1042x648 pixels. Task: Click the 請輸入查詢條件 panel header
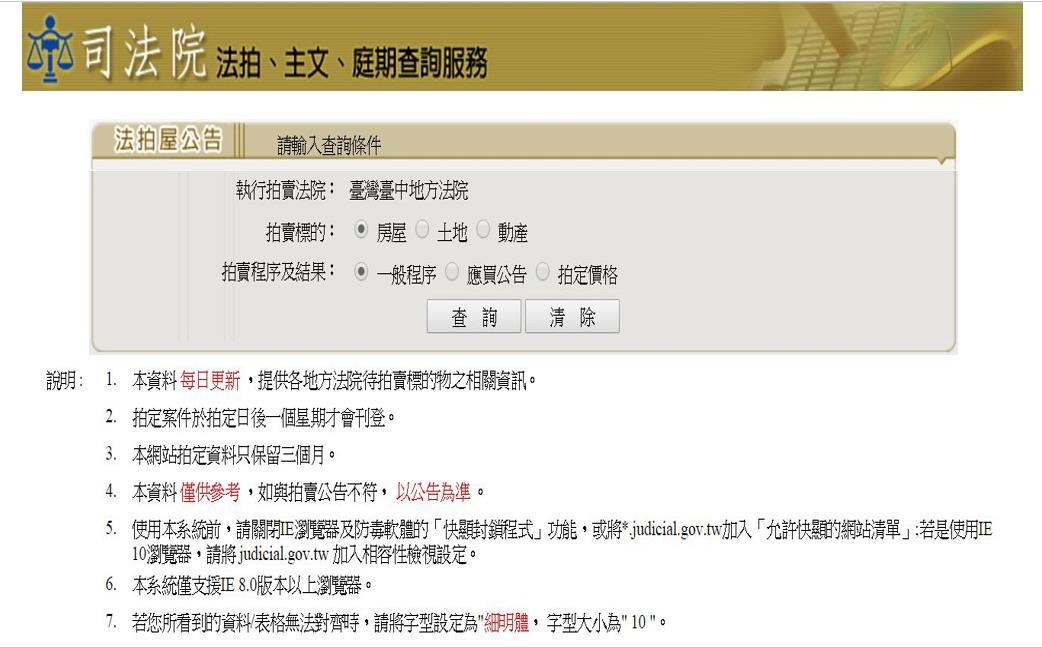329,147
